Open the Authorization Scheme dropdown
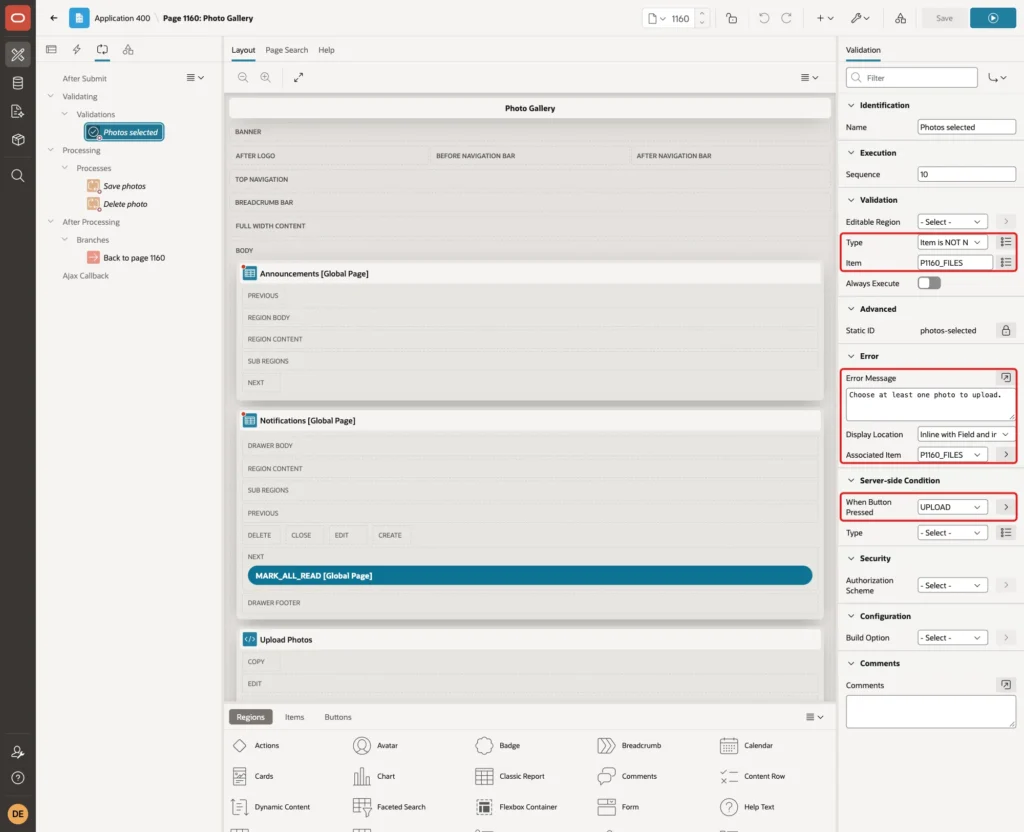The height and width of the screenshot is (832, 1024). tap(952, 585)
